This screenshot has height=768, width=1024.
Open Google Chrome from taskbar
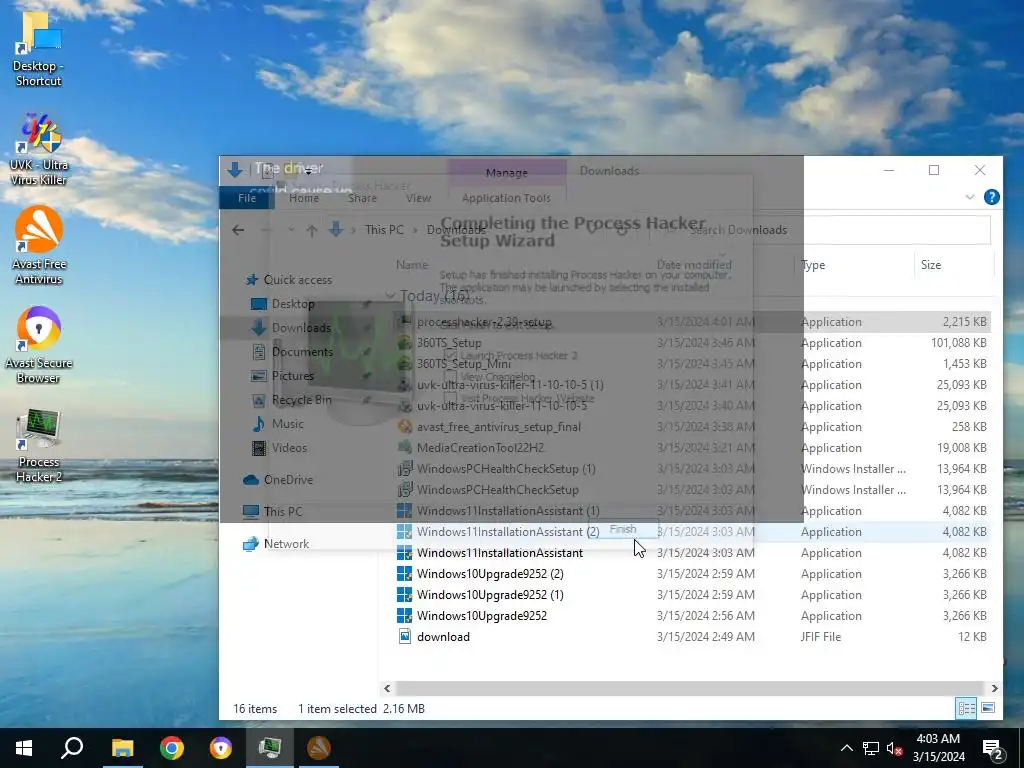click(172, 748)
